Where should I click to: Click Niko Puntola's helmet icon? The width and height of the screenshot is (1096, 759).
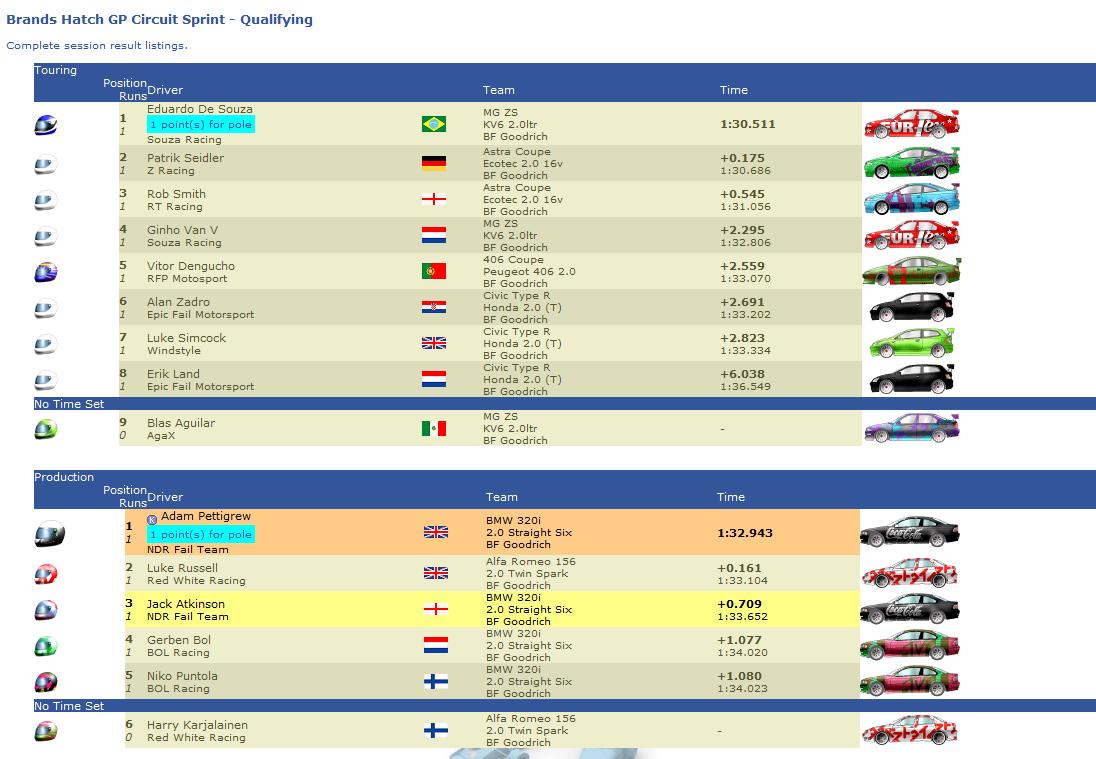(x=45, y=682)
